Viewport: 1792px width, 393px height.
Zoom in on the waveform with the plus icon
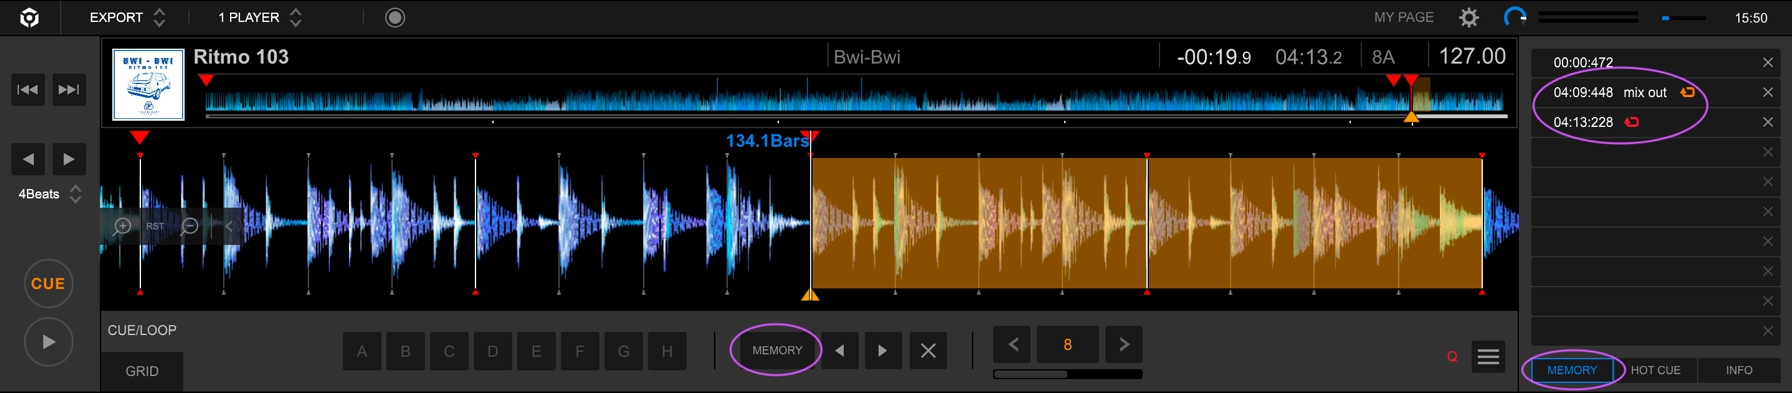(122, 226)
